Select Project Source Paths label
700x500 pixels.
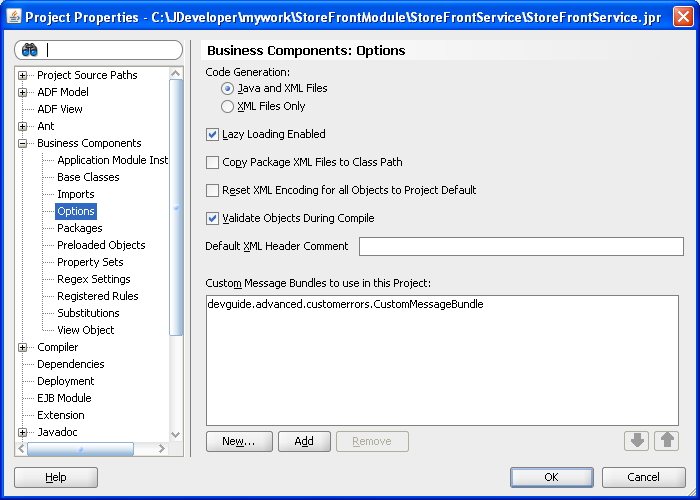87,75
